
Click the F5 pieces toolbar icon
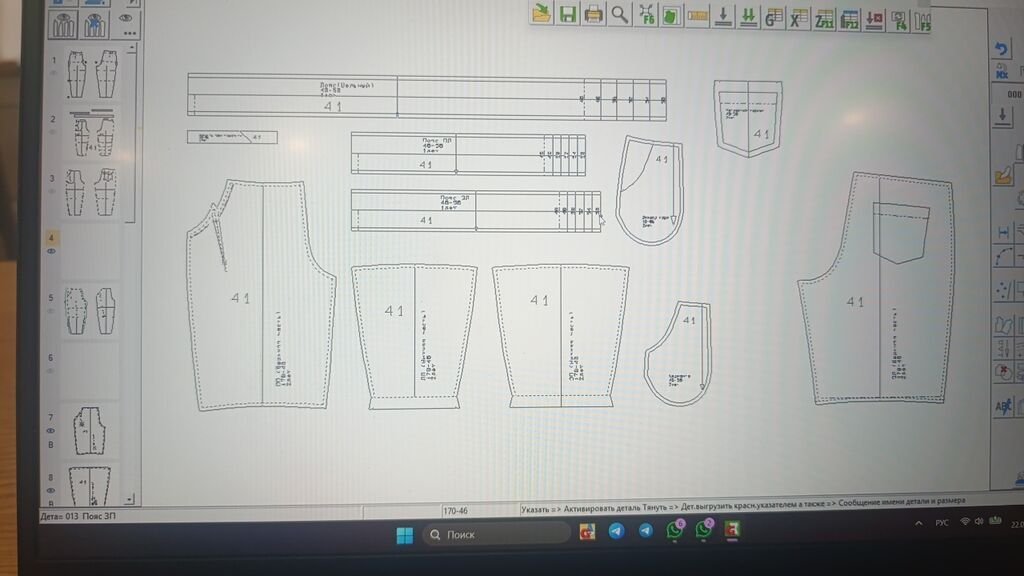click(x=922, y=22)
